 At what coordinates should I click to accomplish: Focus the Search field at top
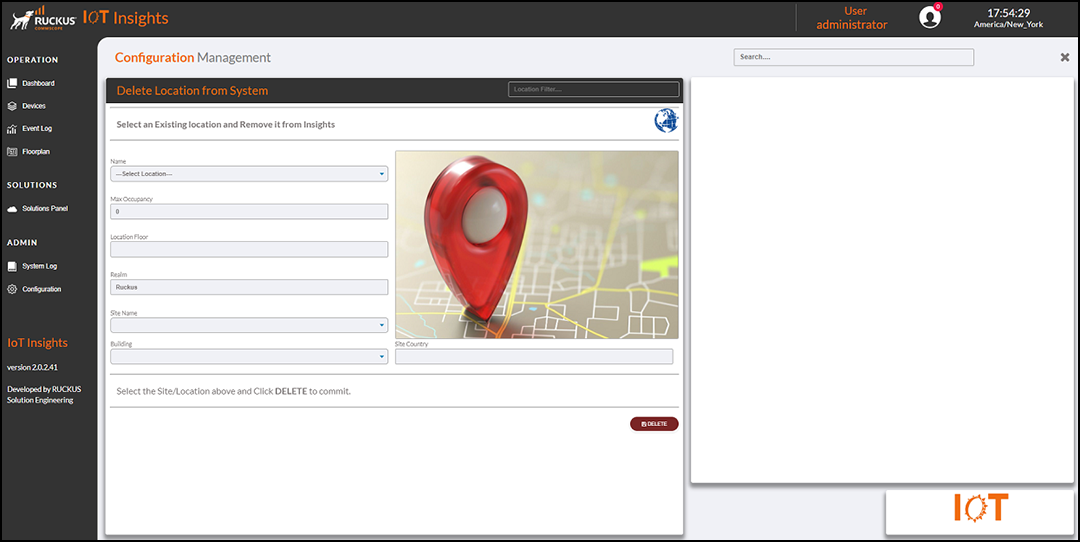853,57
